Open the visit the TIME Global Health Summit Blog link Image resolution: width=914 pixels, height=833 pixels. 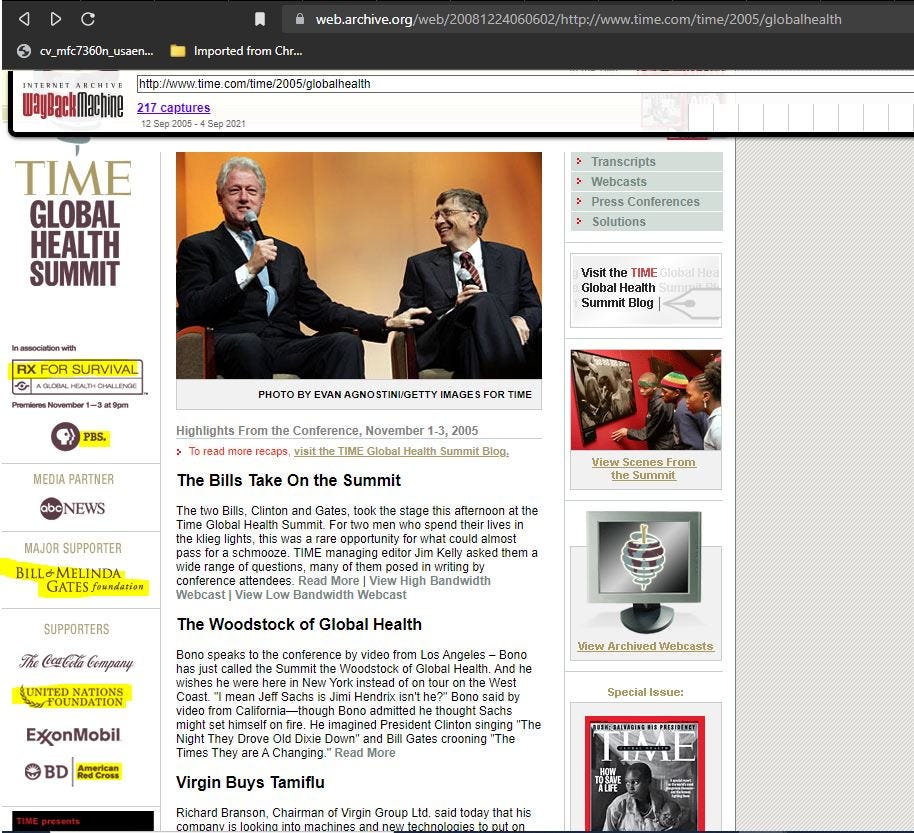pyautogui.click(x=401, y=451)
